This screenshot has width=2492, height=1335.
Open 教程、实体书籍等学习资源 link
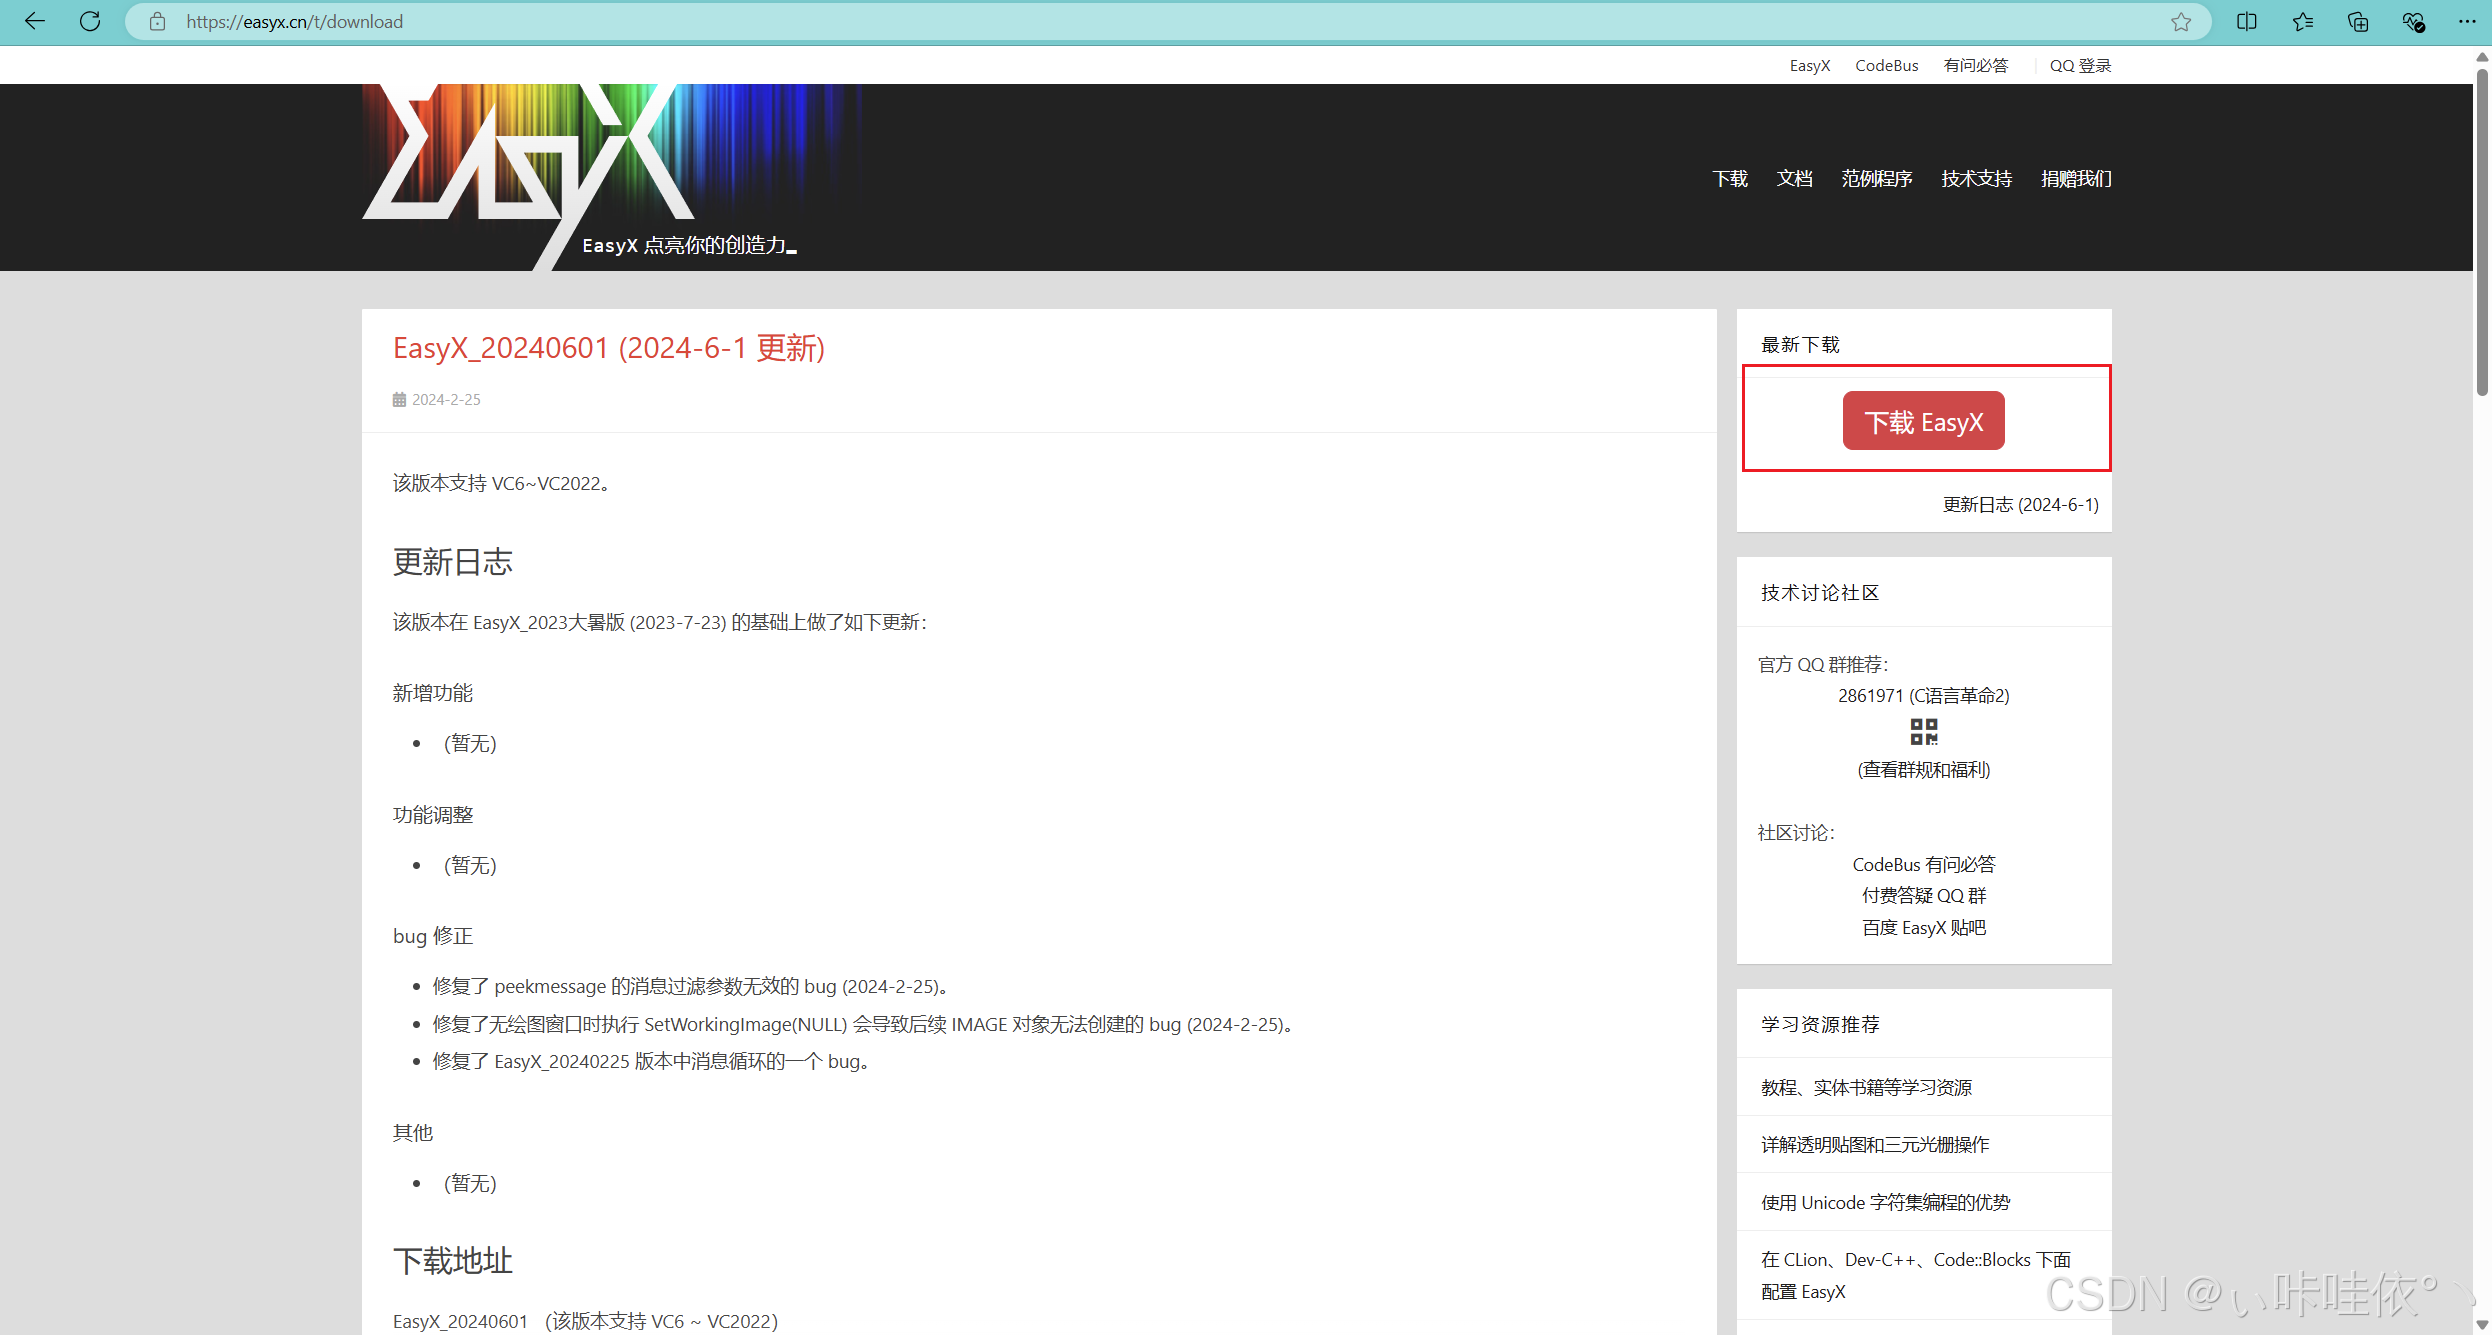coord(1866,1088)
